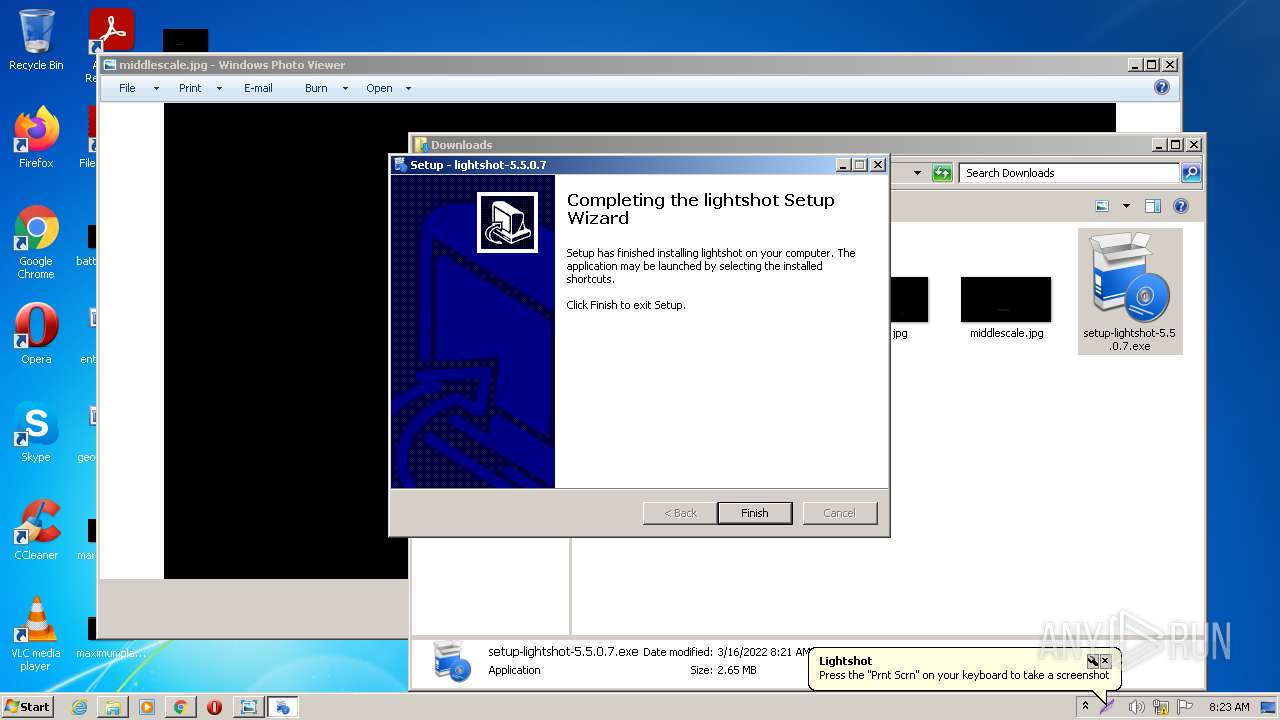Click Photo Viewer help icon
The height and width of the screenshot is (720, 1280).
coord(1161,87)
